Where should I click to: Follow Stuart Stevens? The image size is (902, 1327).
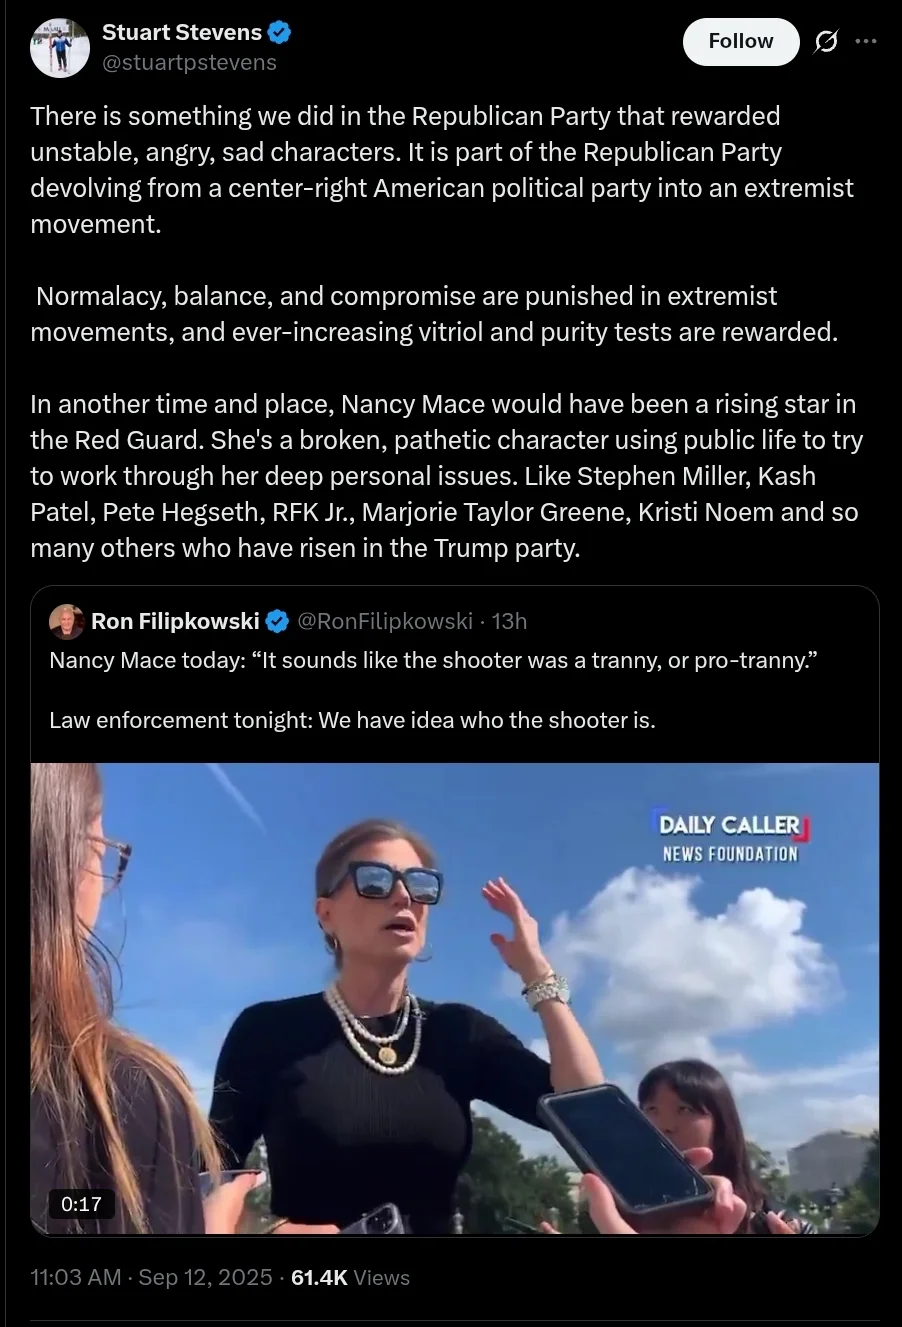coord(741,41)
